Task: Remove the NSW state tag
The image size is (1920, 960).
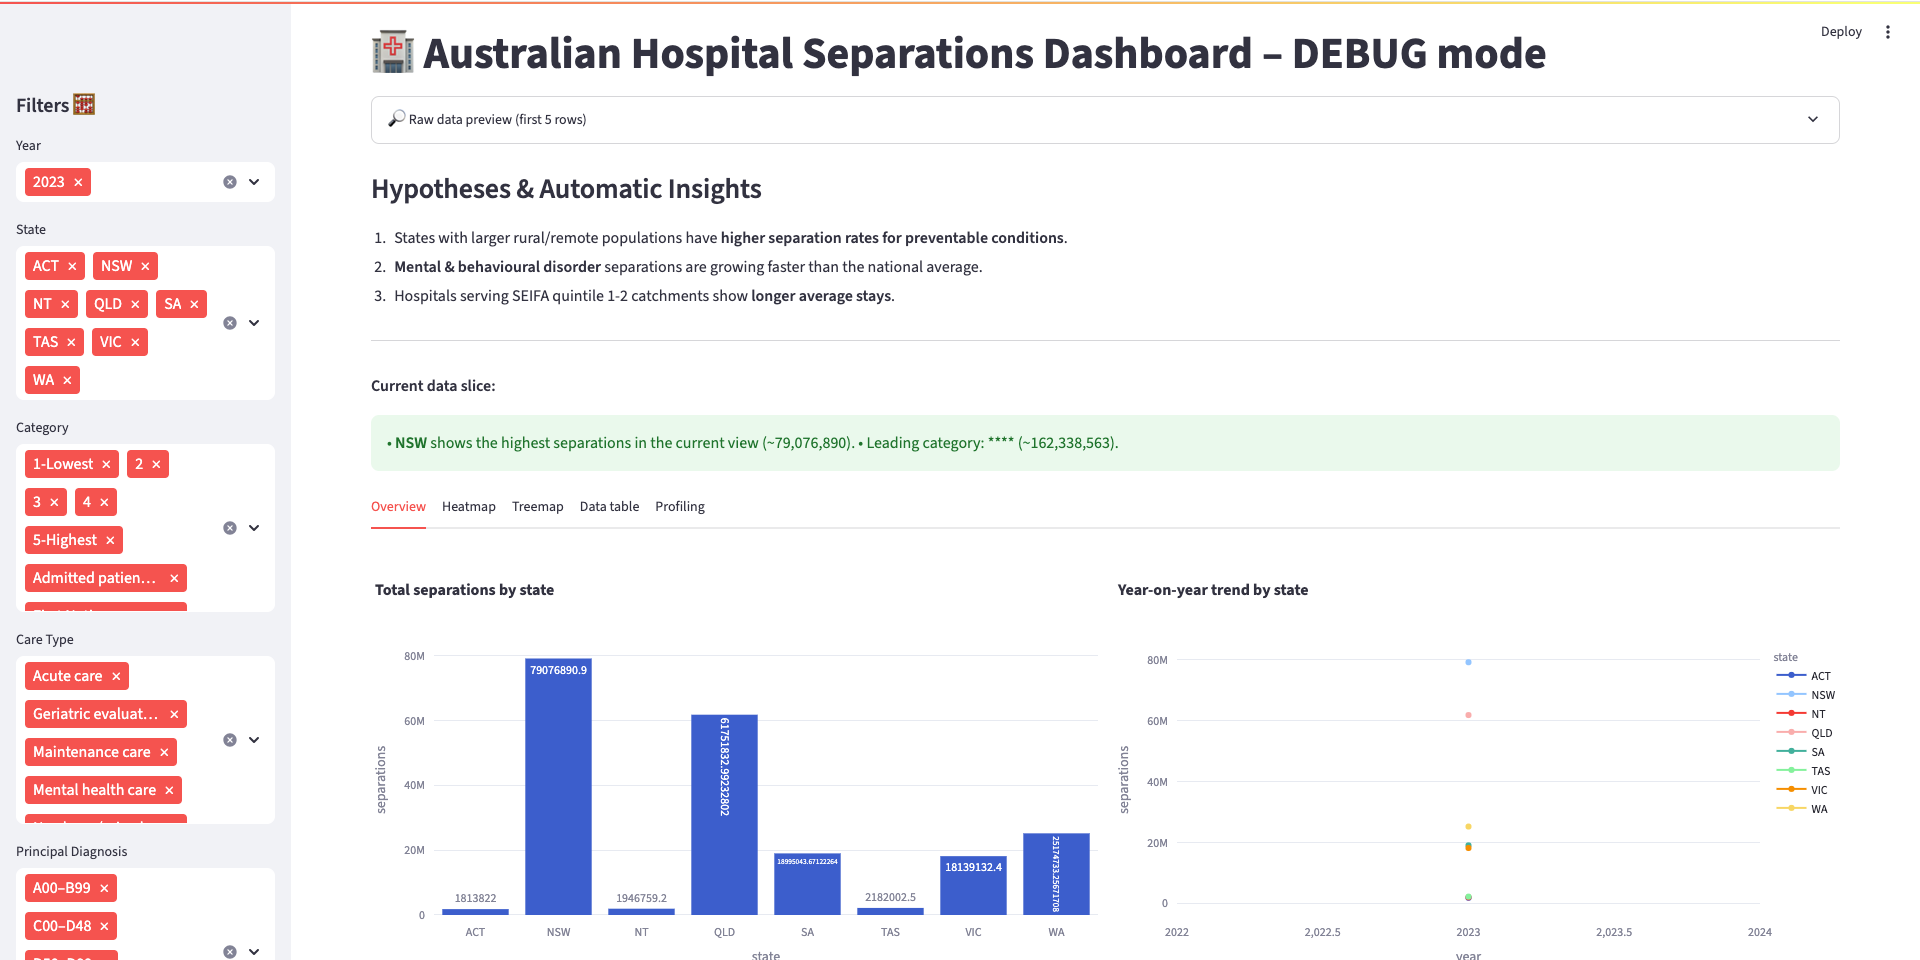Action: tap(145, 266)
